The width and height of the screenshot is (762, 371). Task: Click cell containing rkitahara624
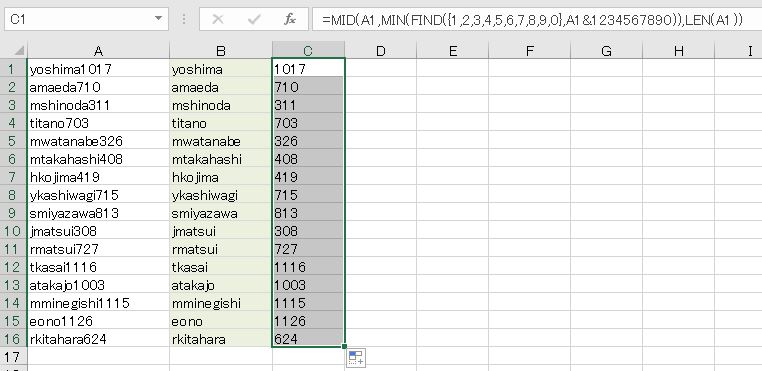[x=98, y=339]
